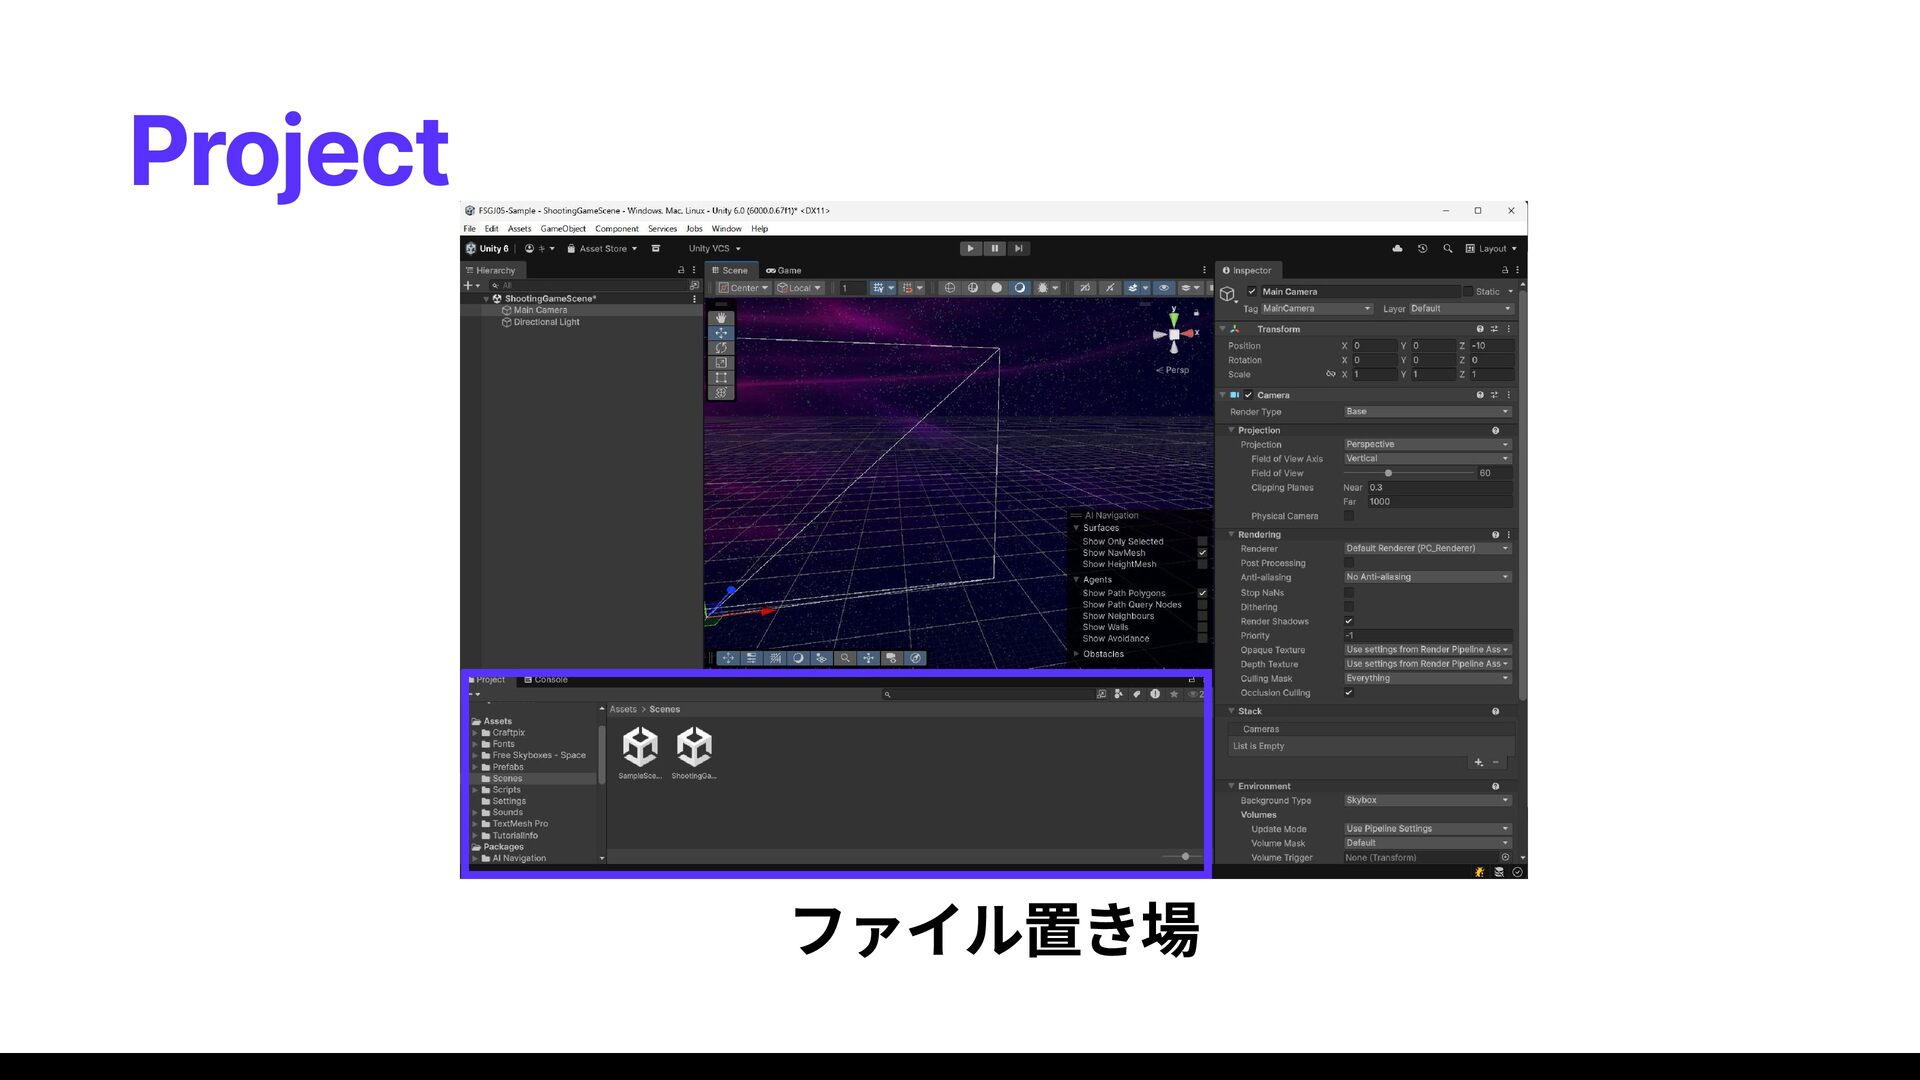Adjust the Field of View slider
Image resolution: width=1920 pixels, height=1080 pixels.
(1388, 473)
